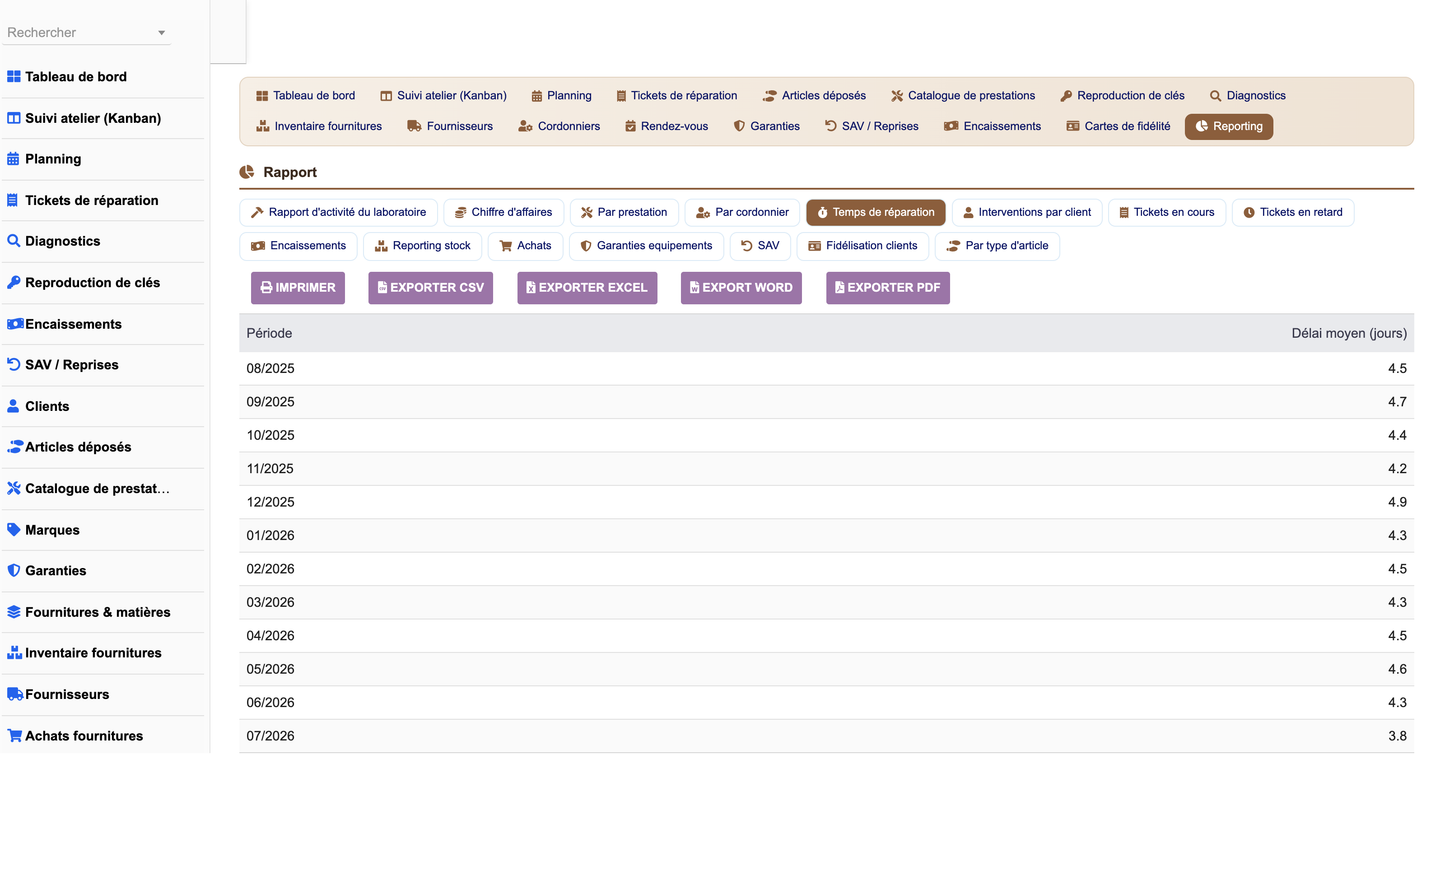Click the Tableau de bord sidebar icon

pyautogui.click(x=14, y=77)
